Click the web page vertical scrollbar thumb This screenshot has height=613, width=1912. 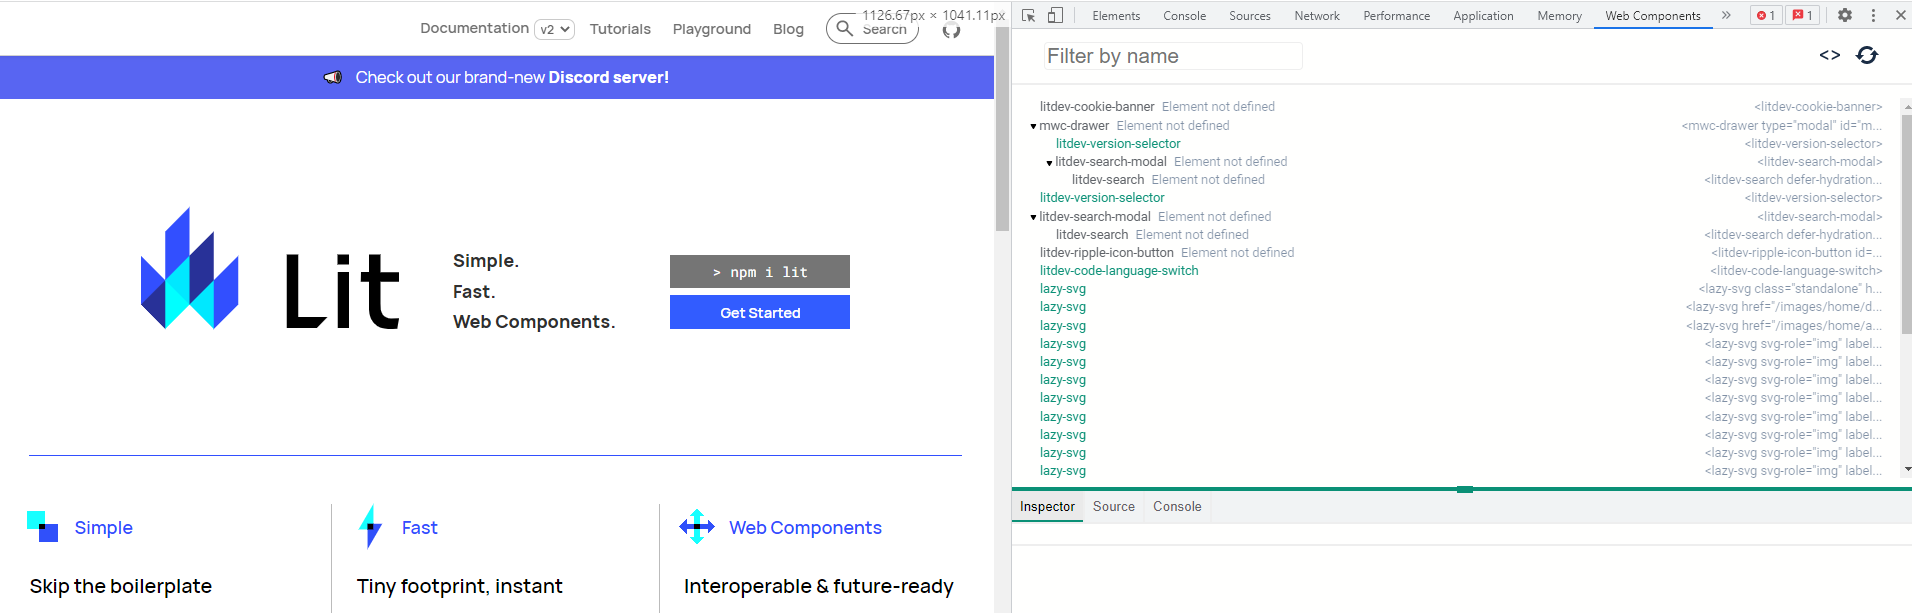pos(1002,129)
